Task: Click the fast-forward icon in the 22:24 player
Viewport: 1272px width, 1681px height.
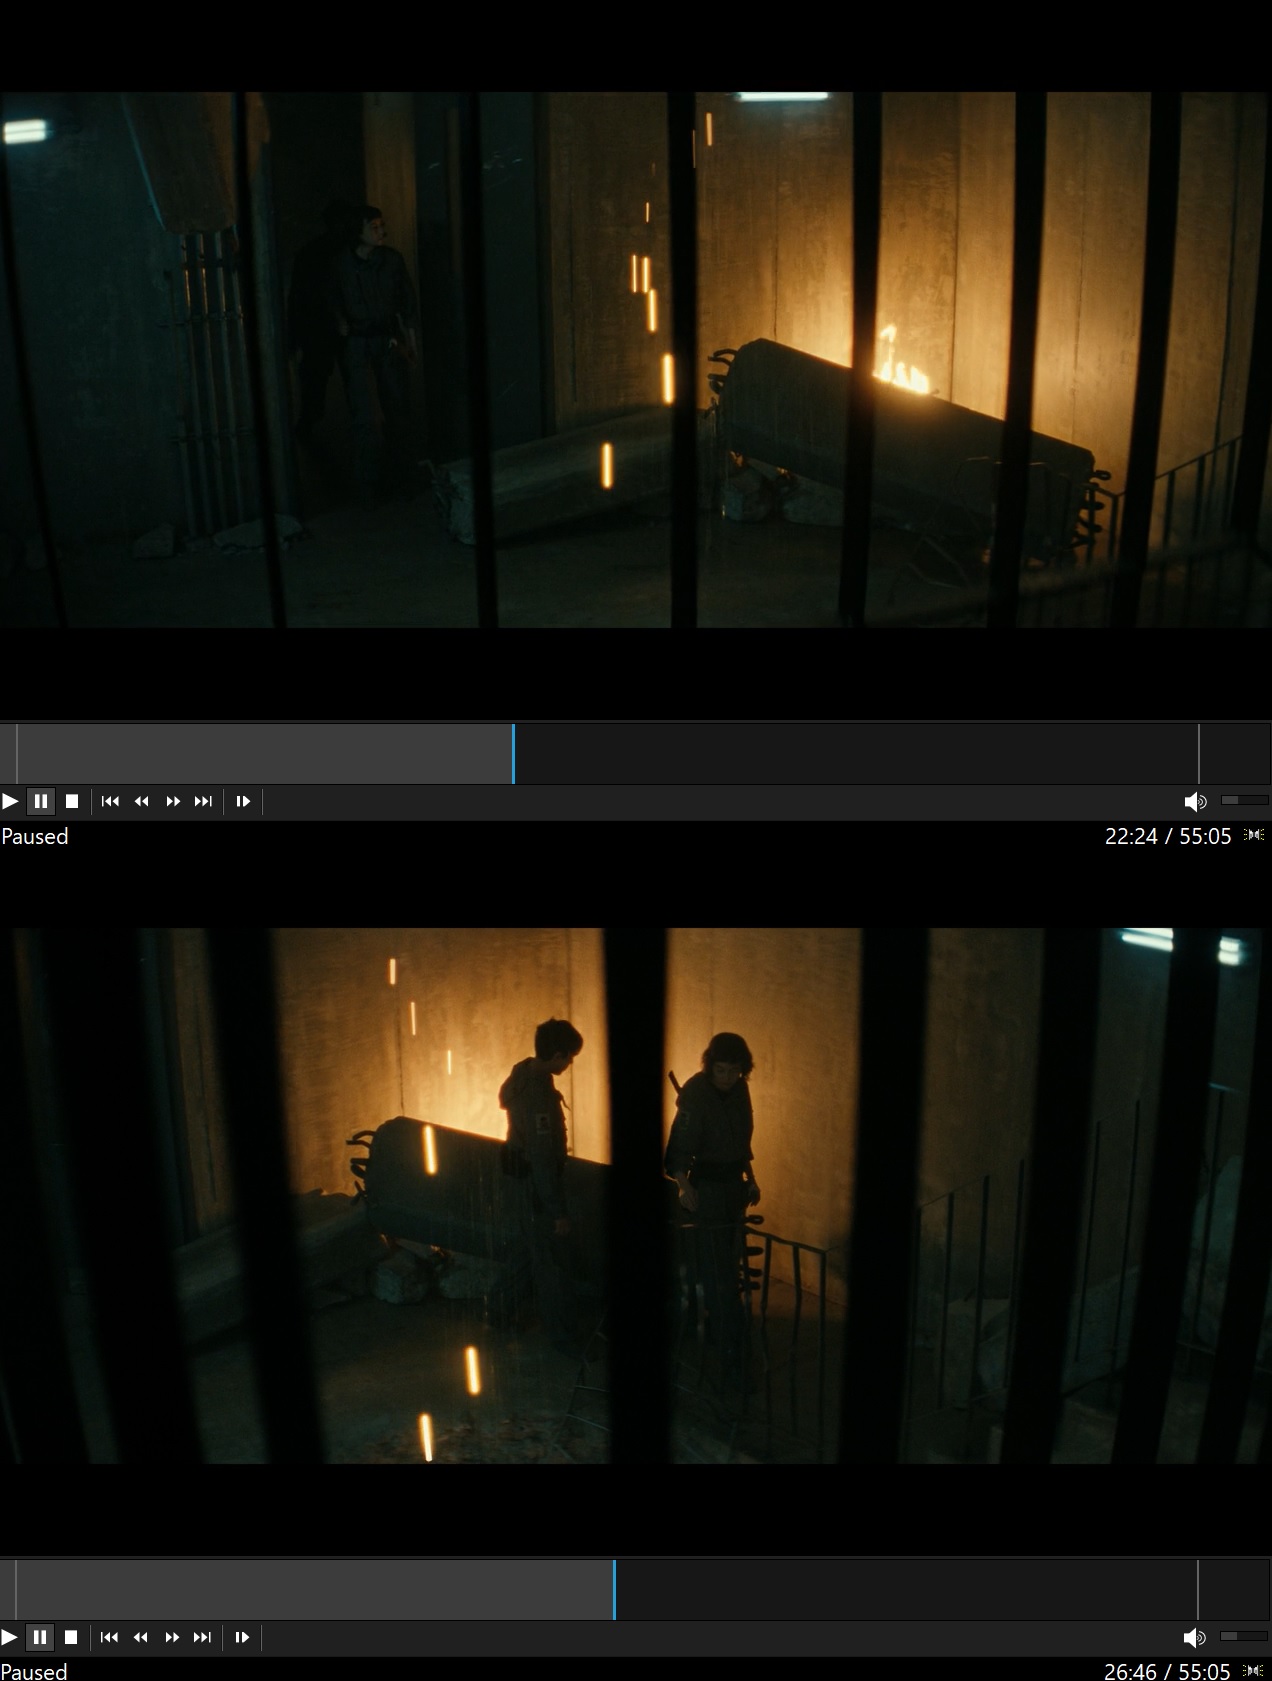Action: tap(173, 801)
